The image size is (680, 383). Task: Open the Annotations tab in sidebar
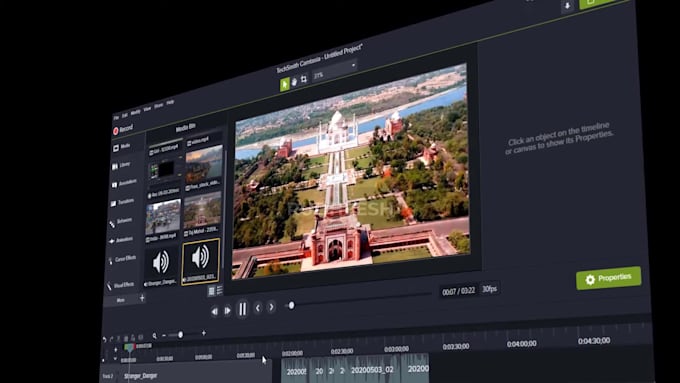124,183
